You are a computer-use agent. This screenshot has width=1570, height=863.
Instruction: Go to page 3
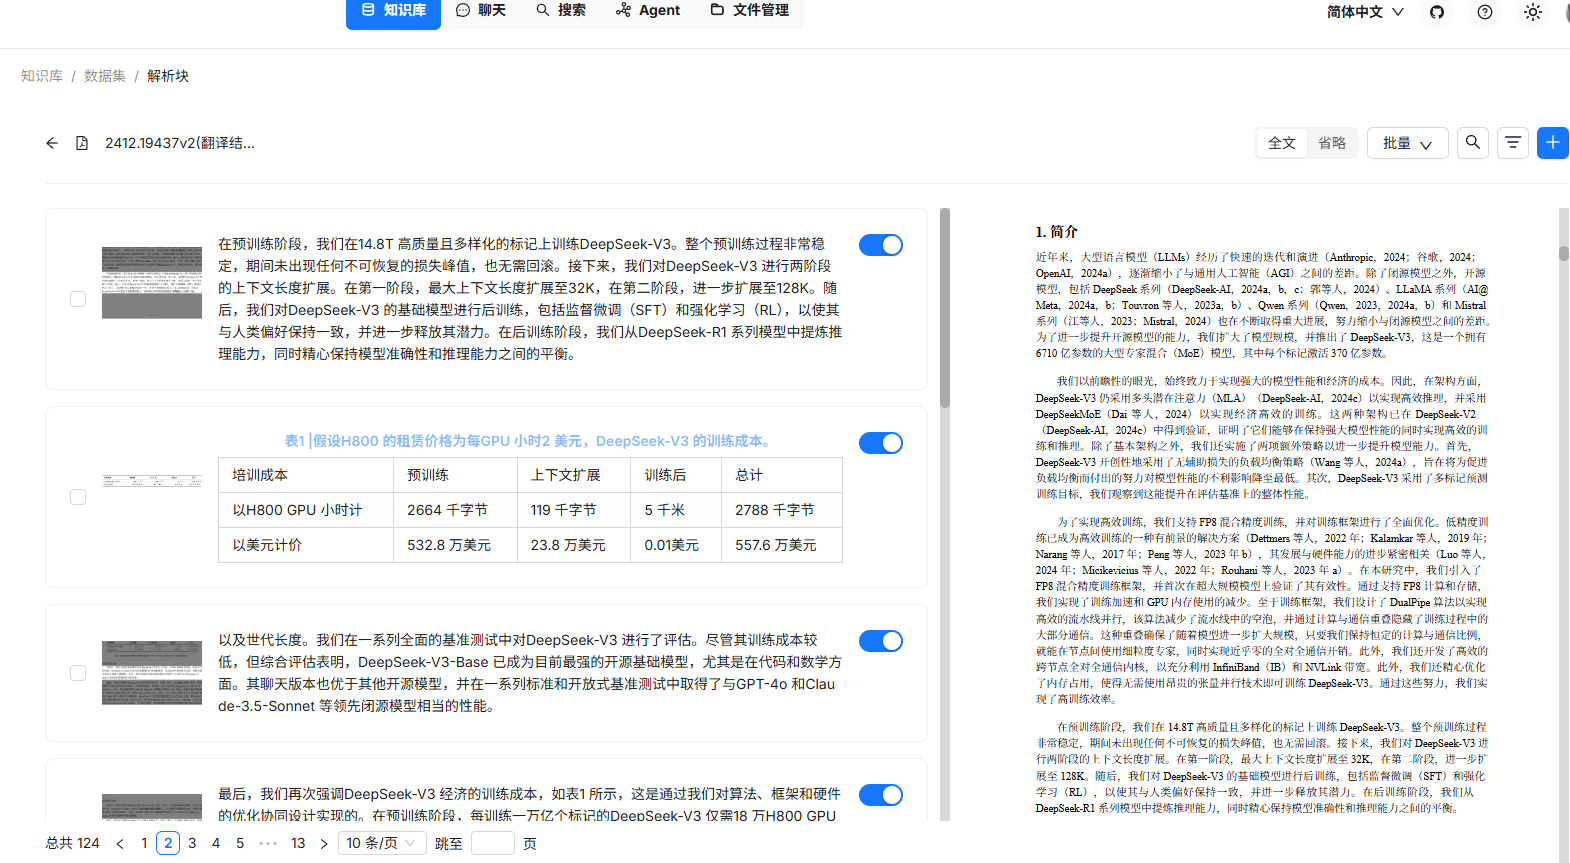[x=192, y=843]
